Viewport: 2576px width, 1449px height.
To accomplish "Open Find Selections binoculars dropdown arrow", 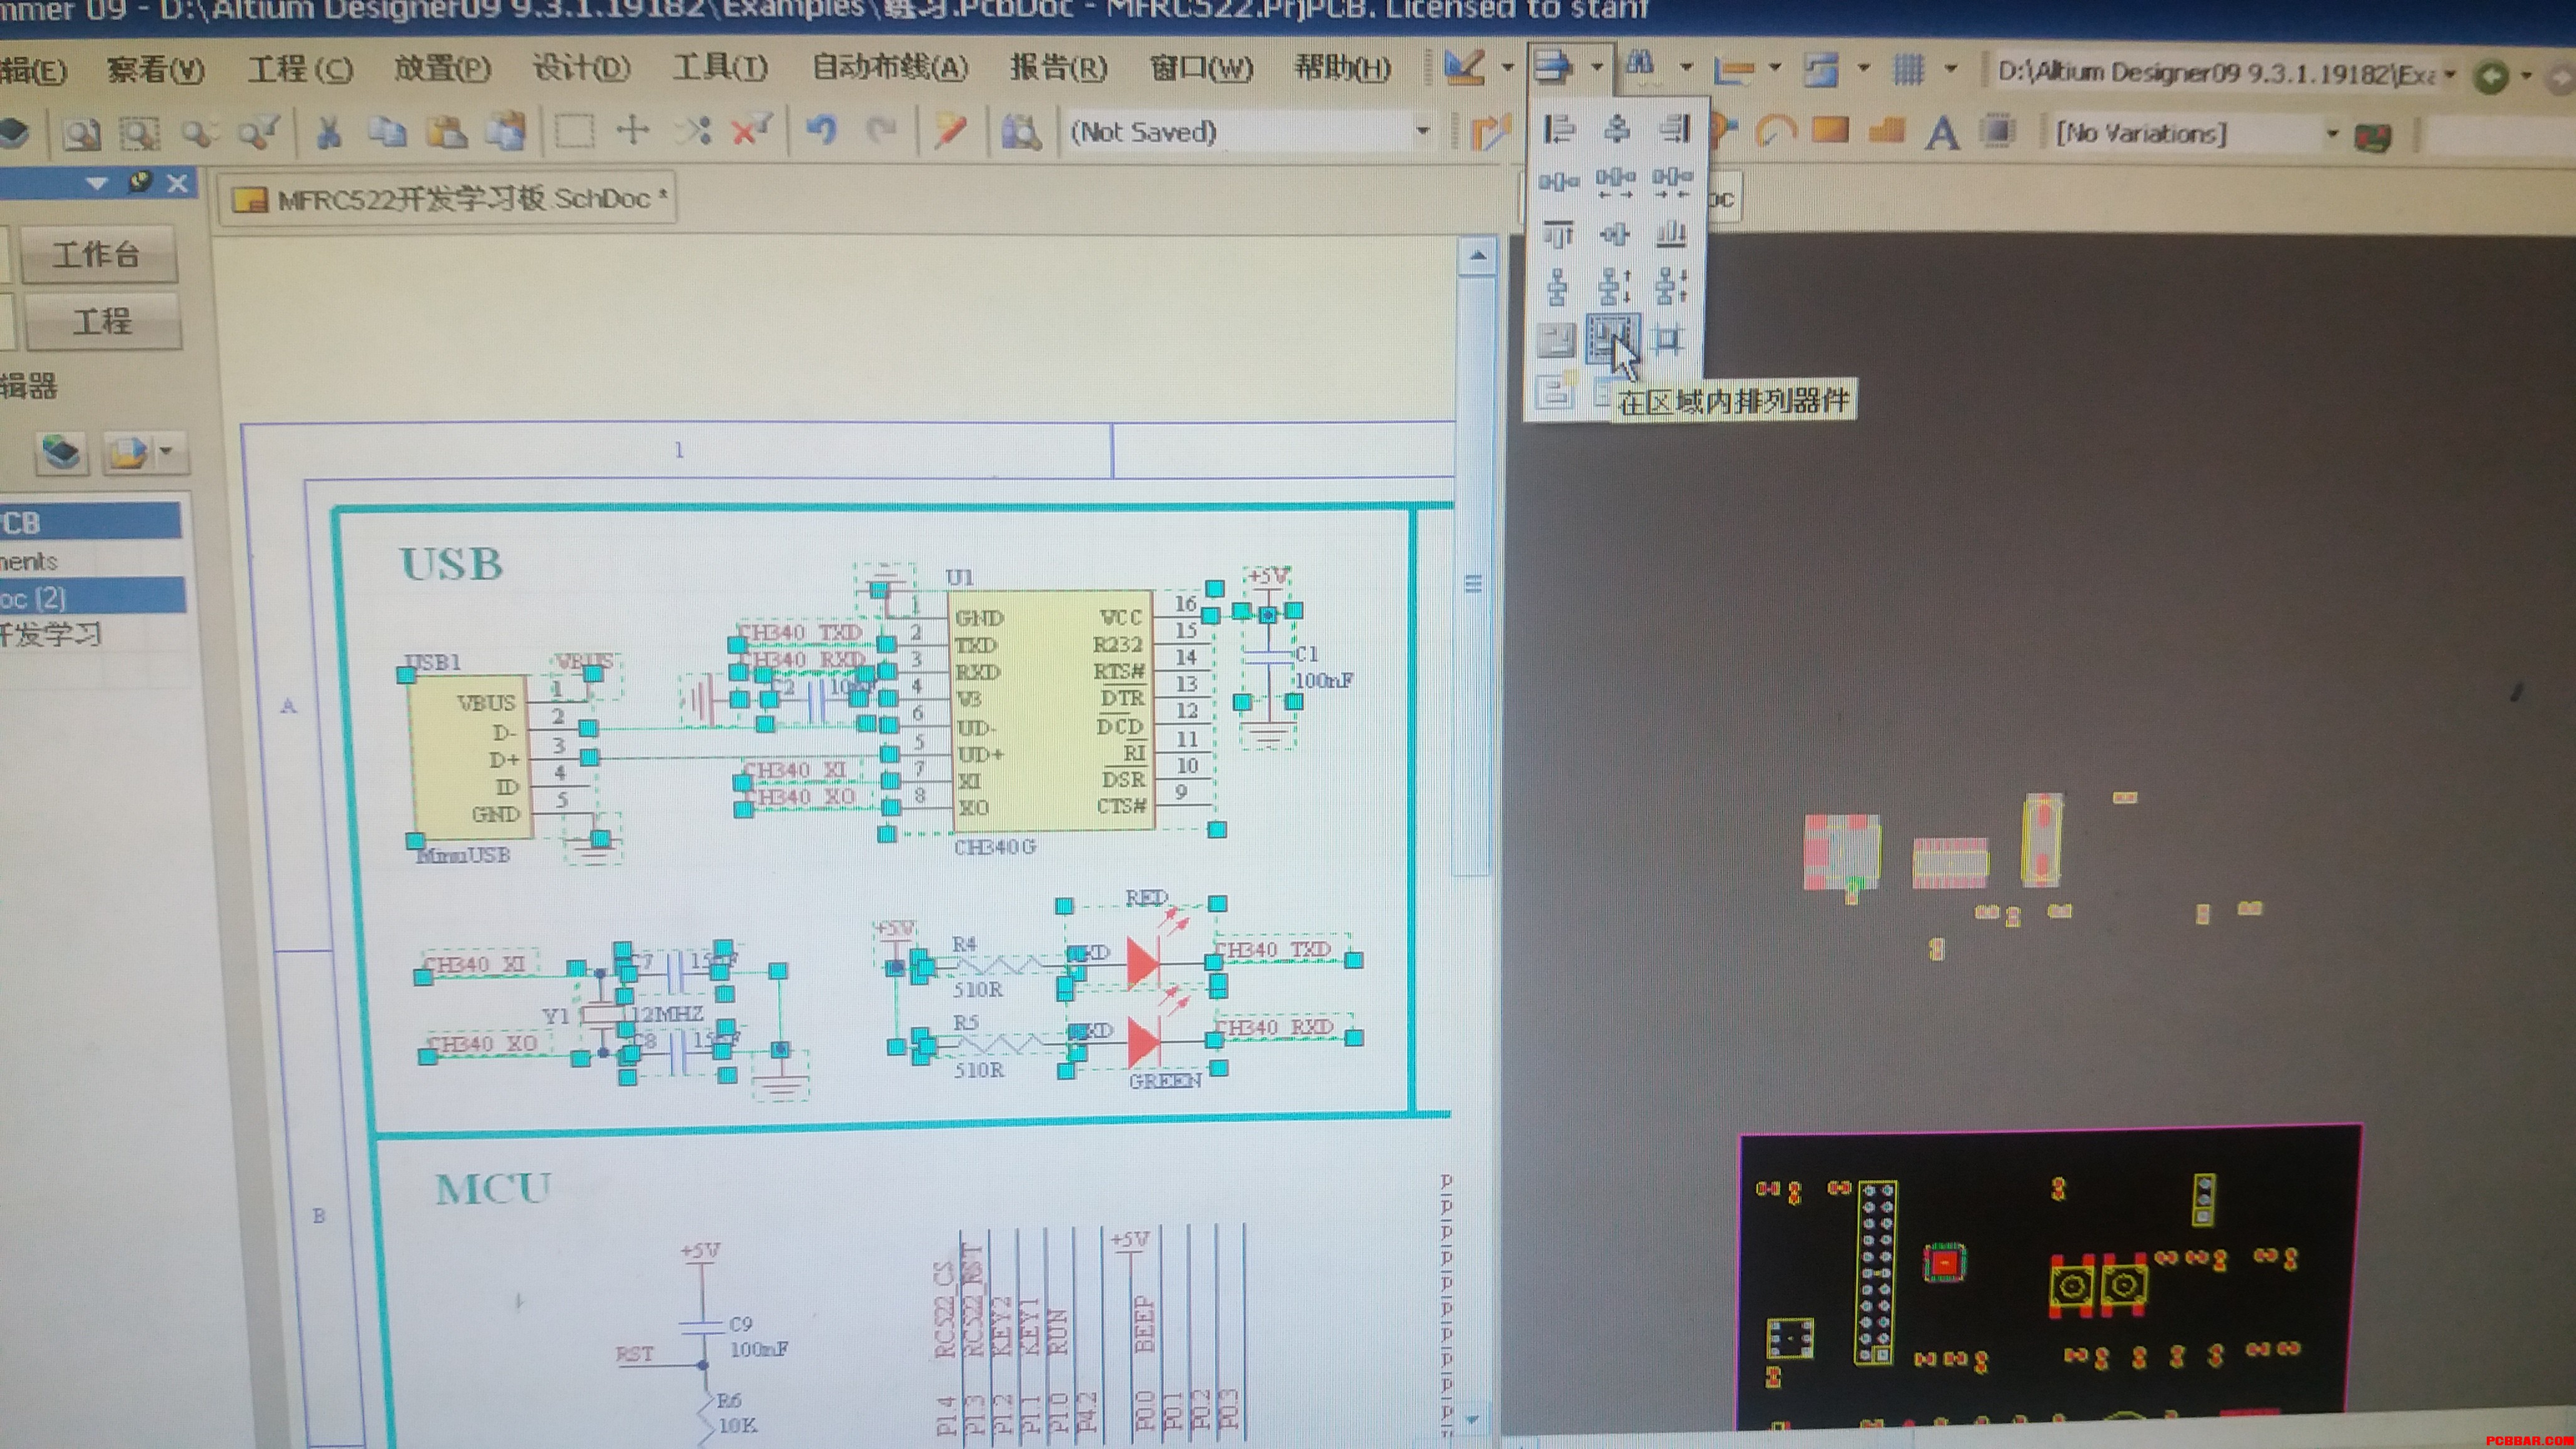I will [1686, 68].
